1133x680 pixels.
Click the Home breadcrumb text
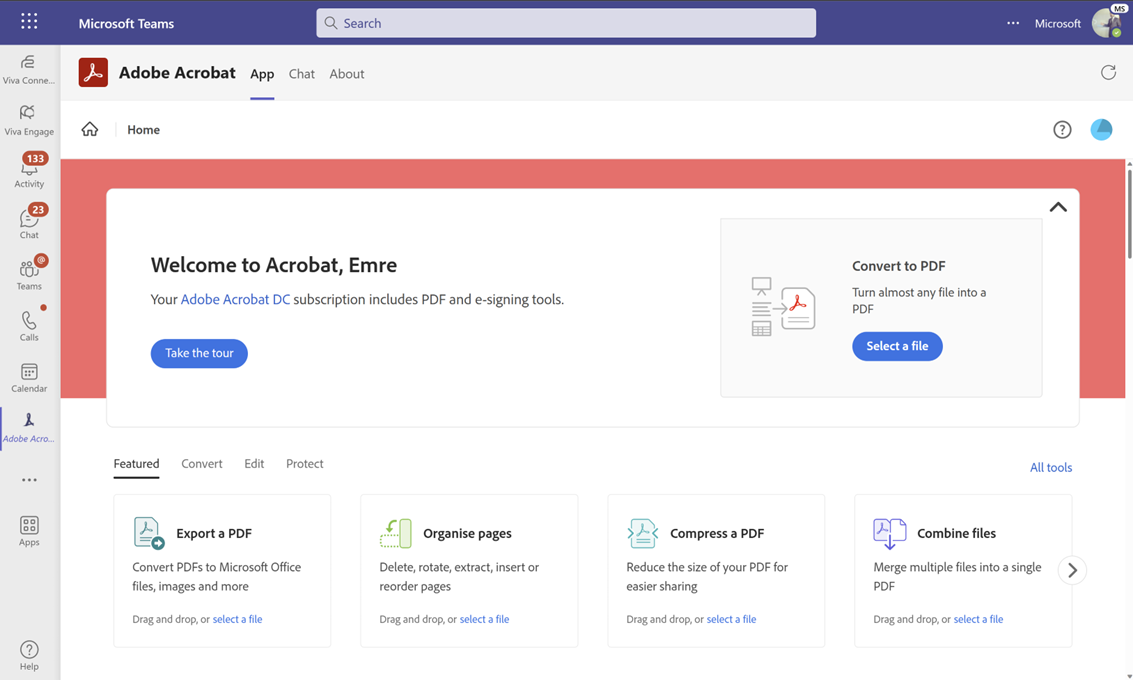pyautogui.click(x=144, y=130)
